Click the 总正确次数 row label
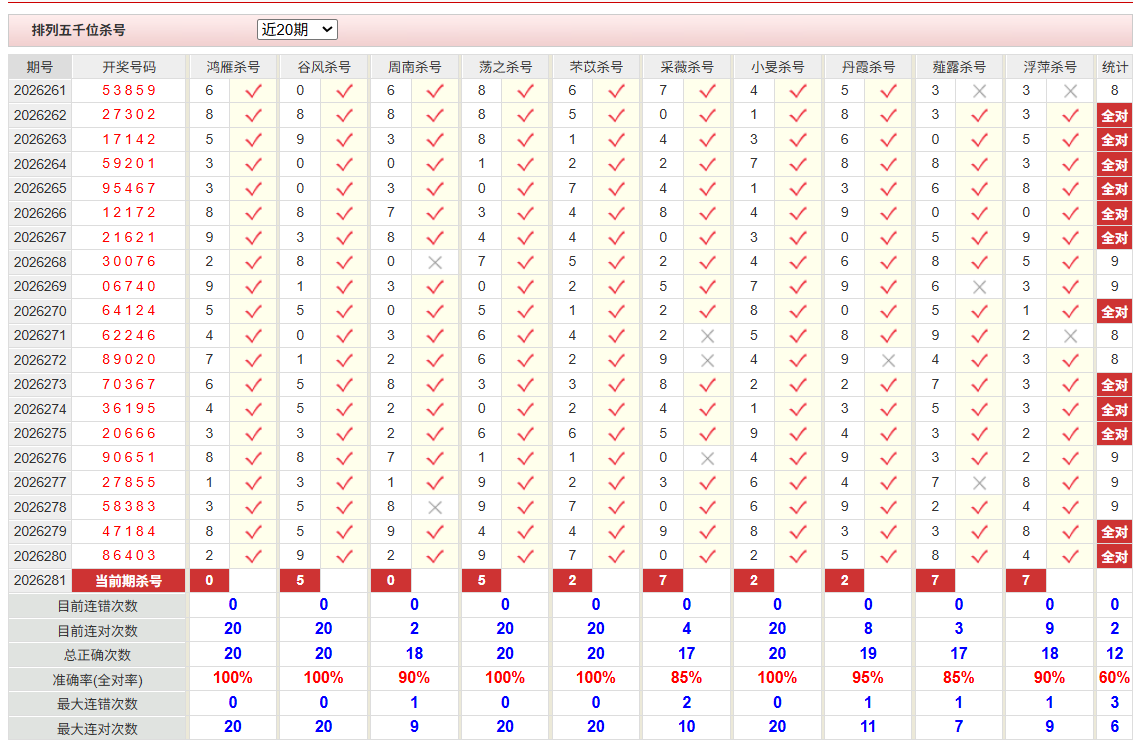 [x=97, y=655]
